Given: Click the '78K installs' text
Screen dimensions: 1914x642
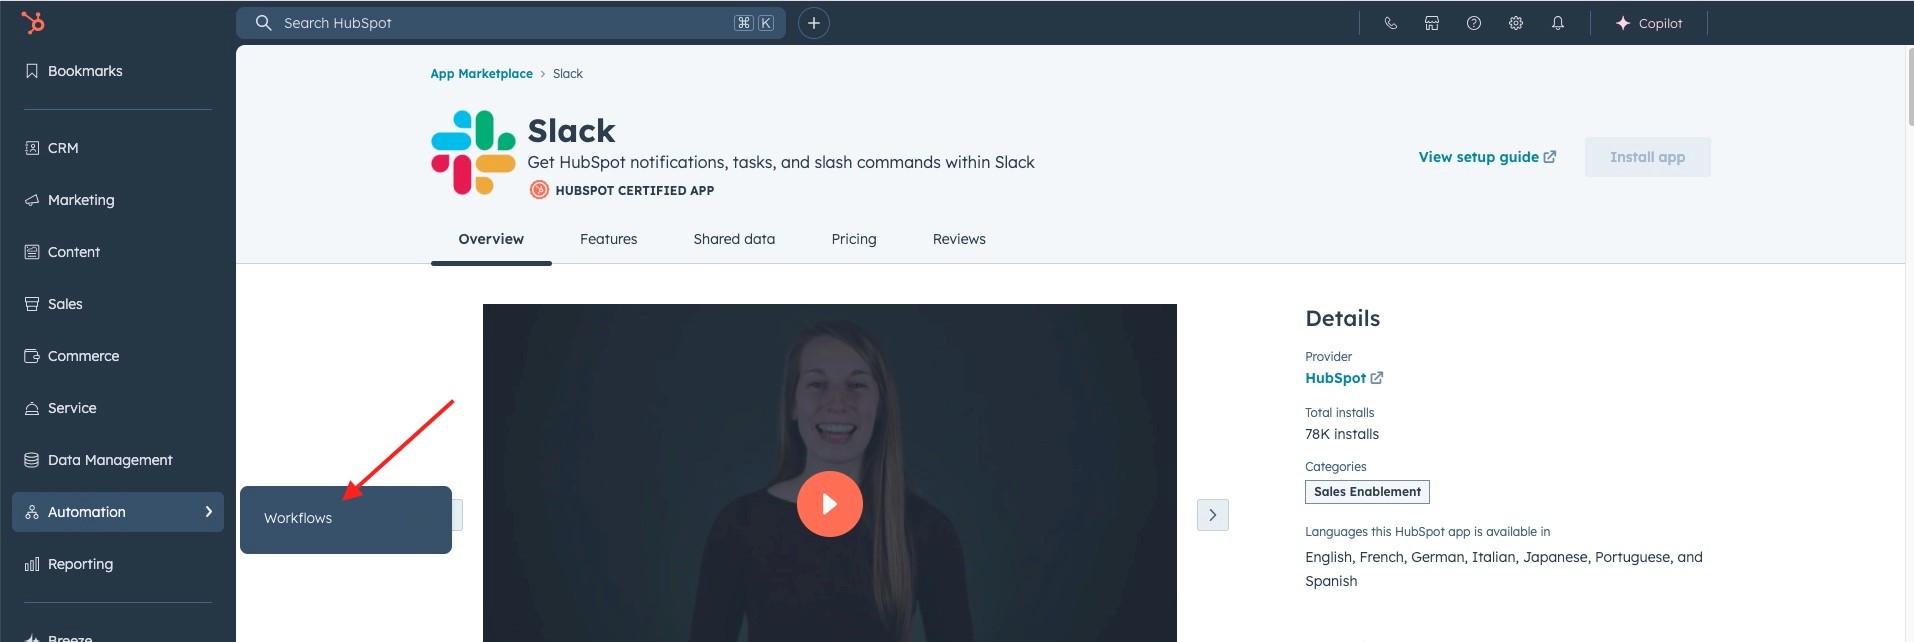Looking at the screenshot, I should pos(1342,434).
